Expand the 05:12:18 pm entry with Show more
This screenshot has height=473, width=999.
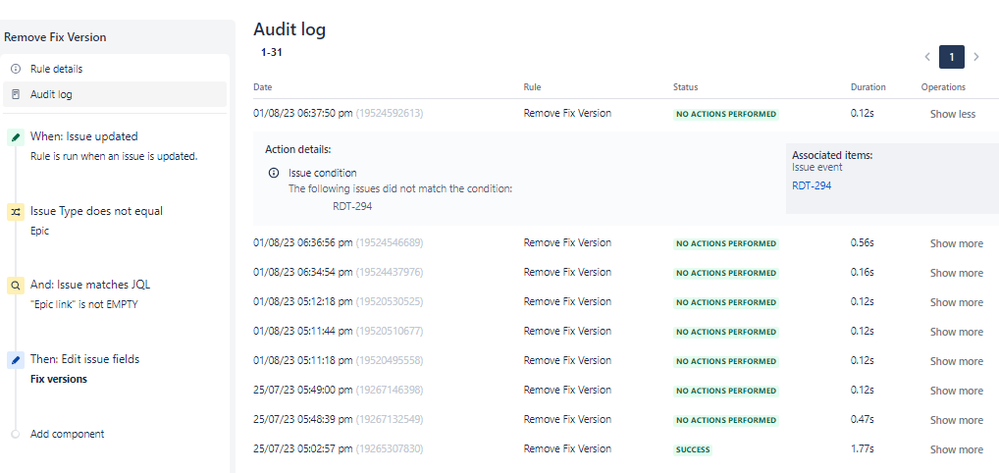(x=956, y=302)
